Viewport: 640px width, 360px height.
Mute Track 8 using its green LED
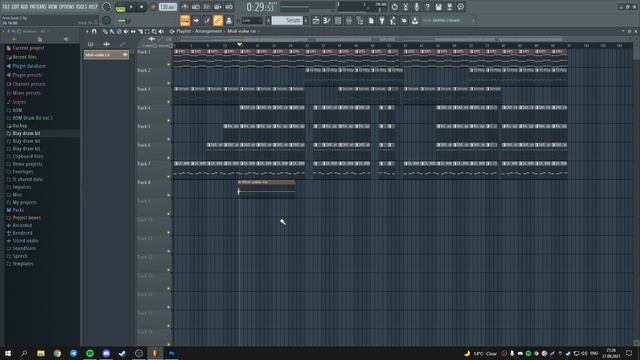coord(169,195)
